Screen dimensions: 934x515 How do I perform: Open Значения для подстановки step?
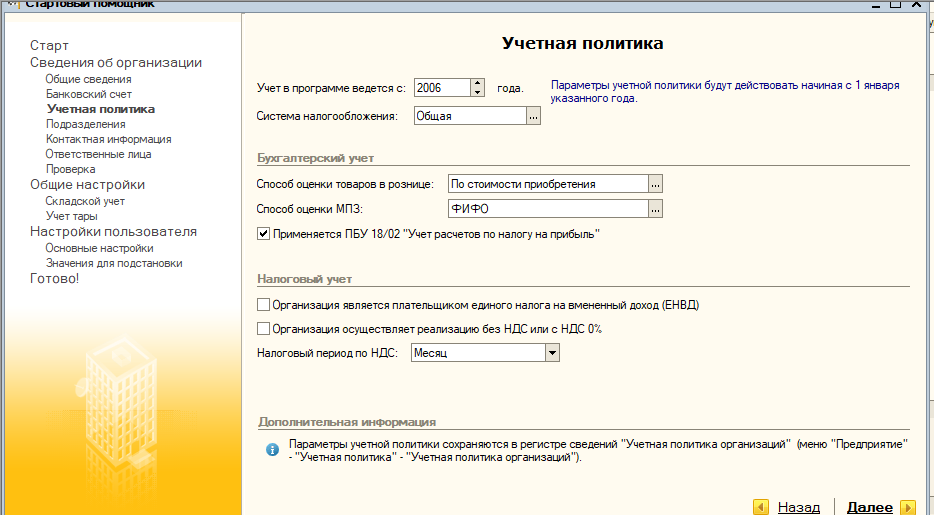pyautogui.click(x=114, y=263)
